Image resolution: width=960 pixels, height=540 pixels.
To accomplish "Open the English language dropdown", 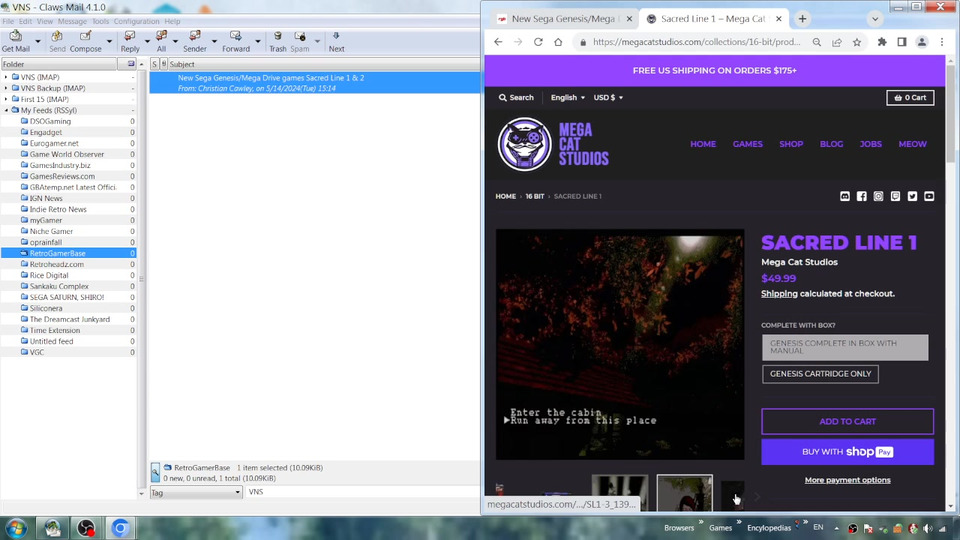I will 567,97.
